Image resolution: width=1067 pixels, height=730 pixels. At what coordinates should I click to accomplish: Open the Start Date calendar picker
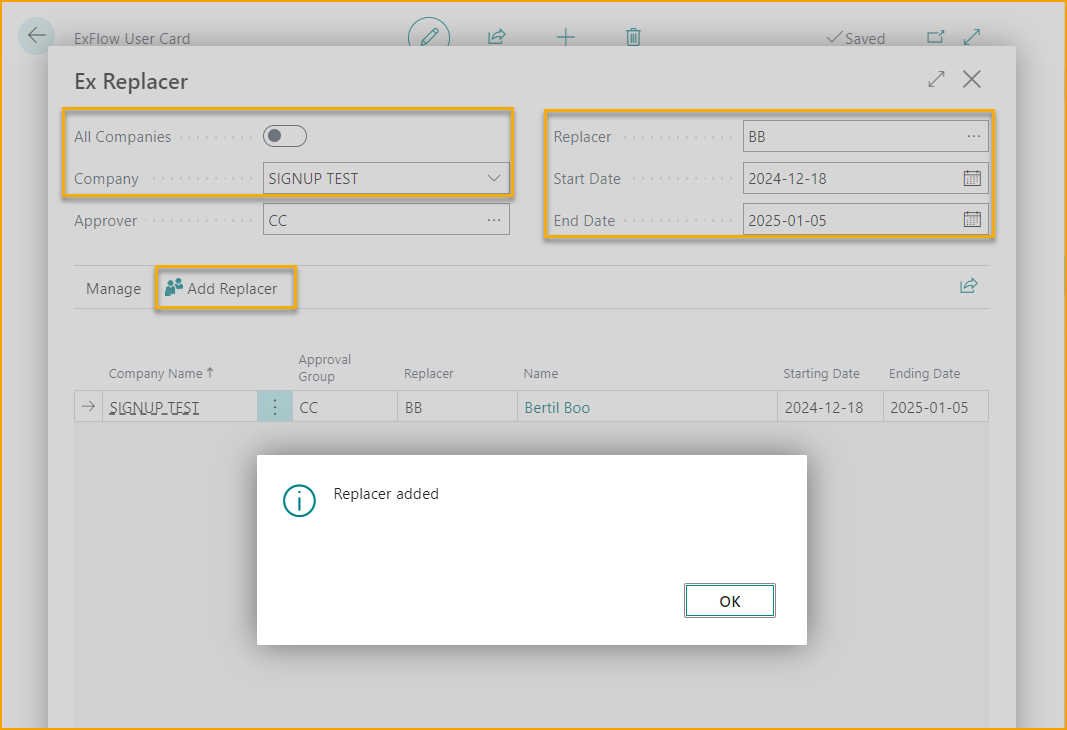pyautogui.click(x=971, y=178)
